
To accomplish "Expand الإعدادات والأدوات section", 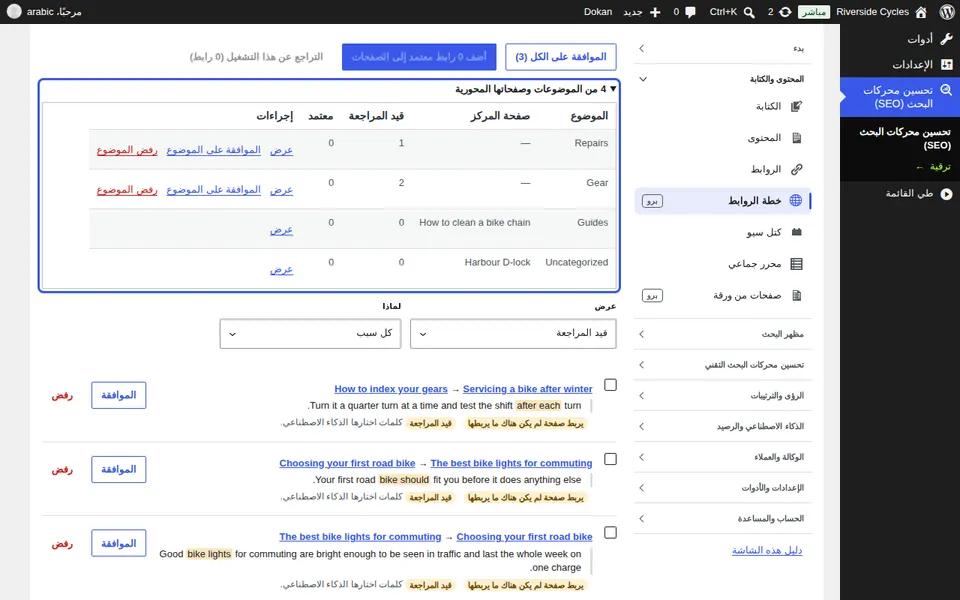I will (723, 488).
